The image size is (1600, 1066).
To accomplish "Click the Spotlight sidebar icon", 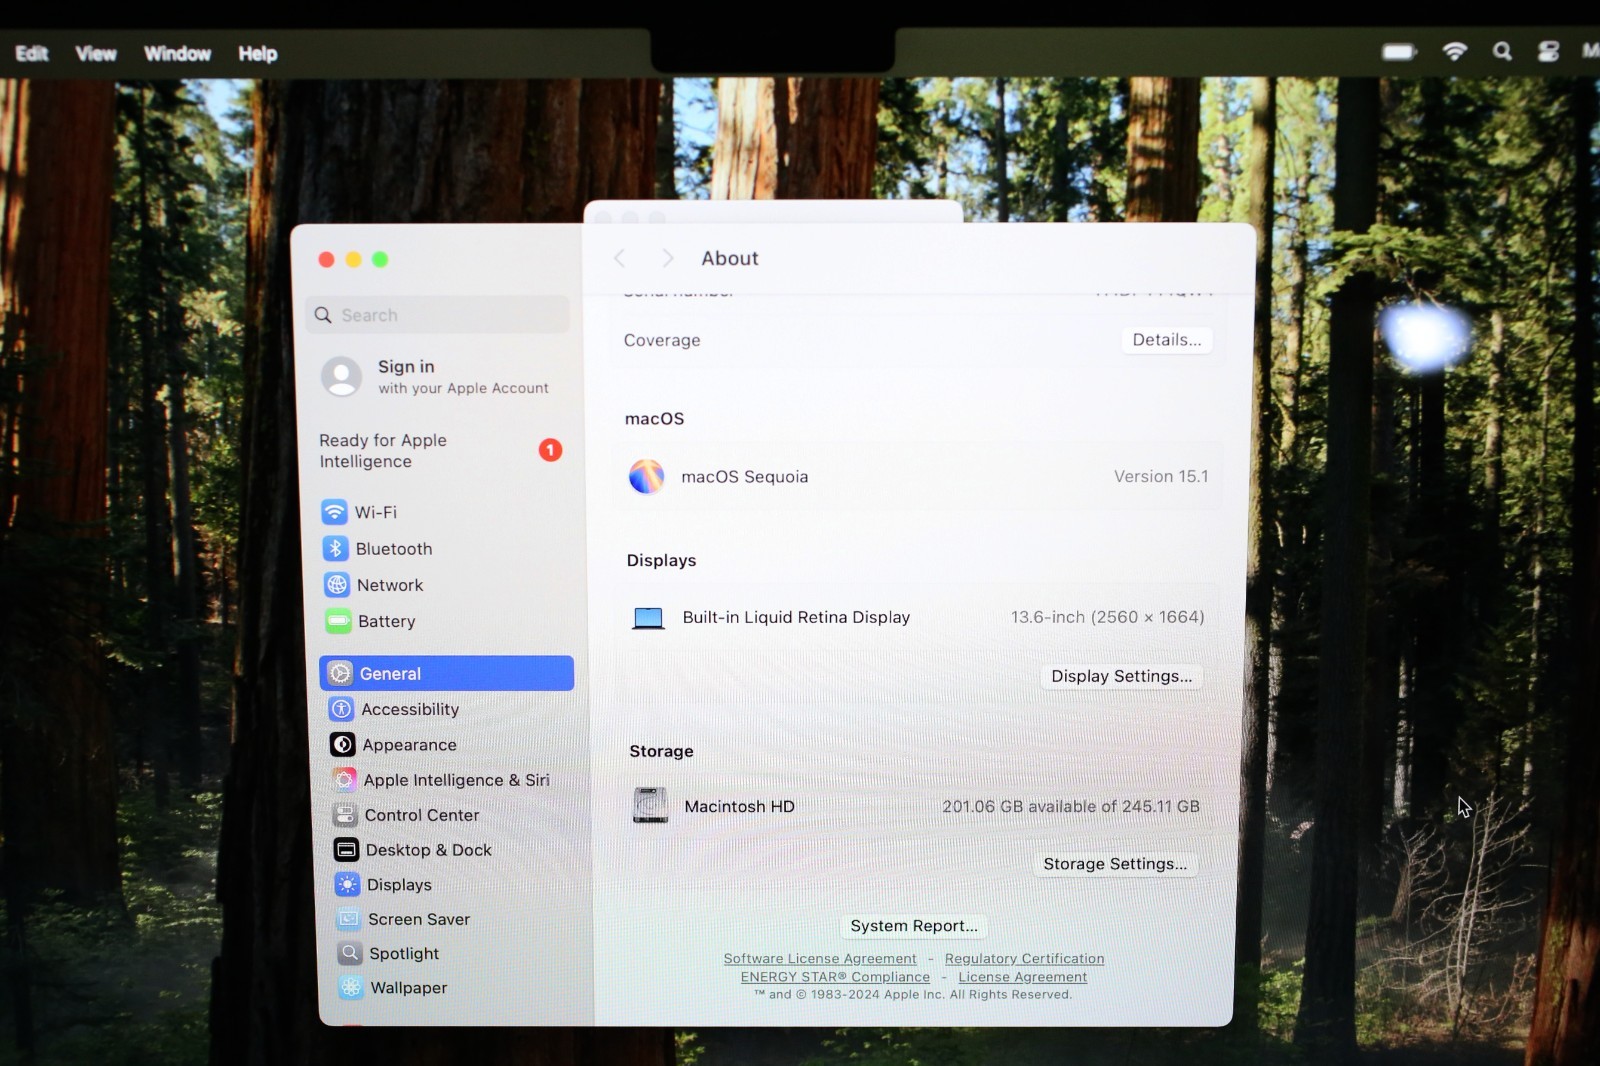I will 349,953.
